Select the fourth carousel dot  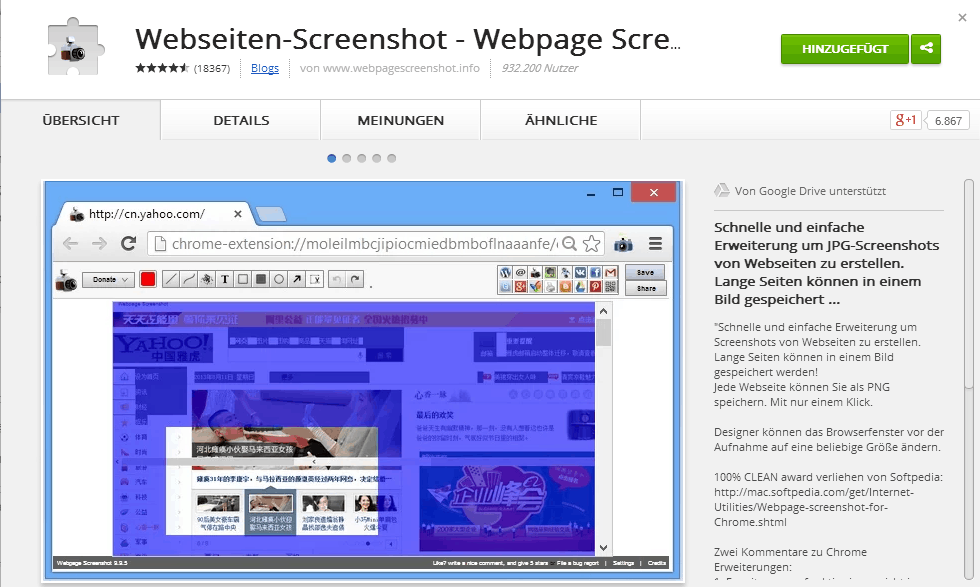point(377,158)
